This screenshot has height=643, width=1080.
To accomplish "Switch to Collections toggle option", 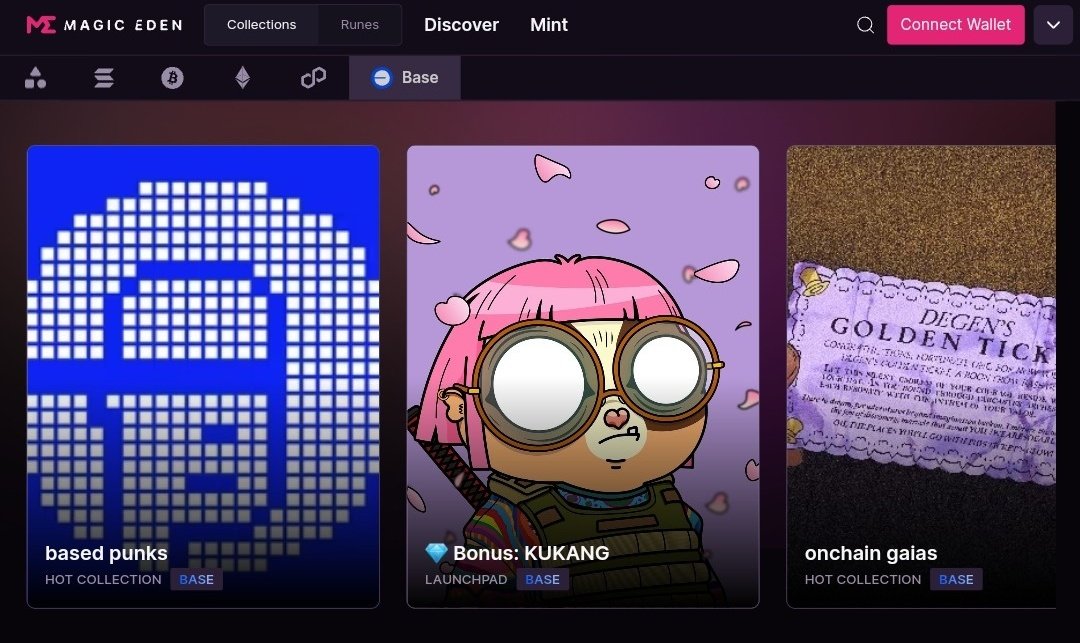I will [262, 25].
